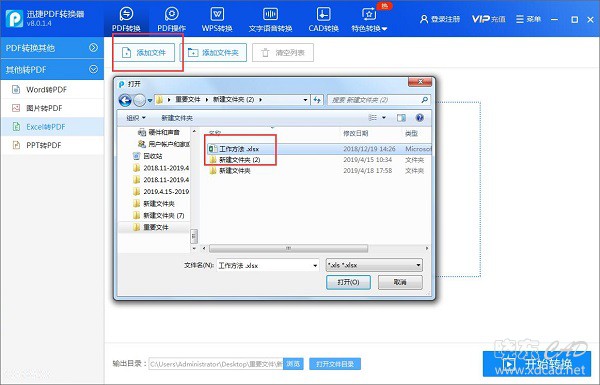The width and height of the screenshot is (600, 385).
Task: Select 新建文件夹 (7) in navigation tree
Action: pos(158,215)
